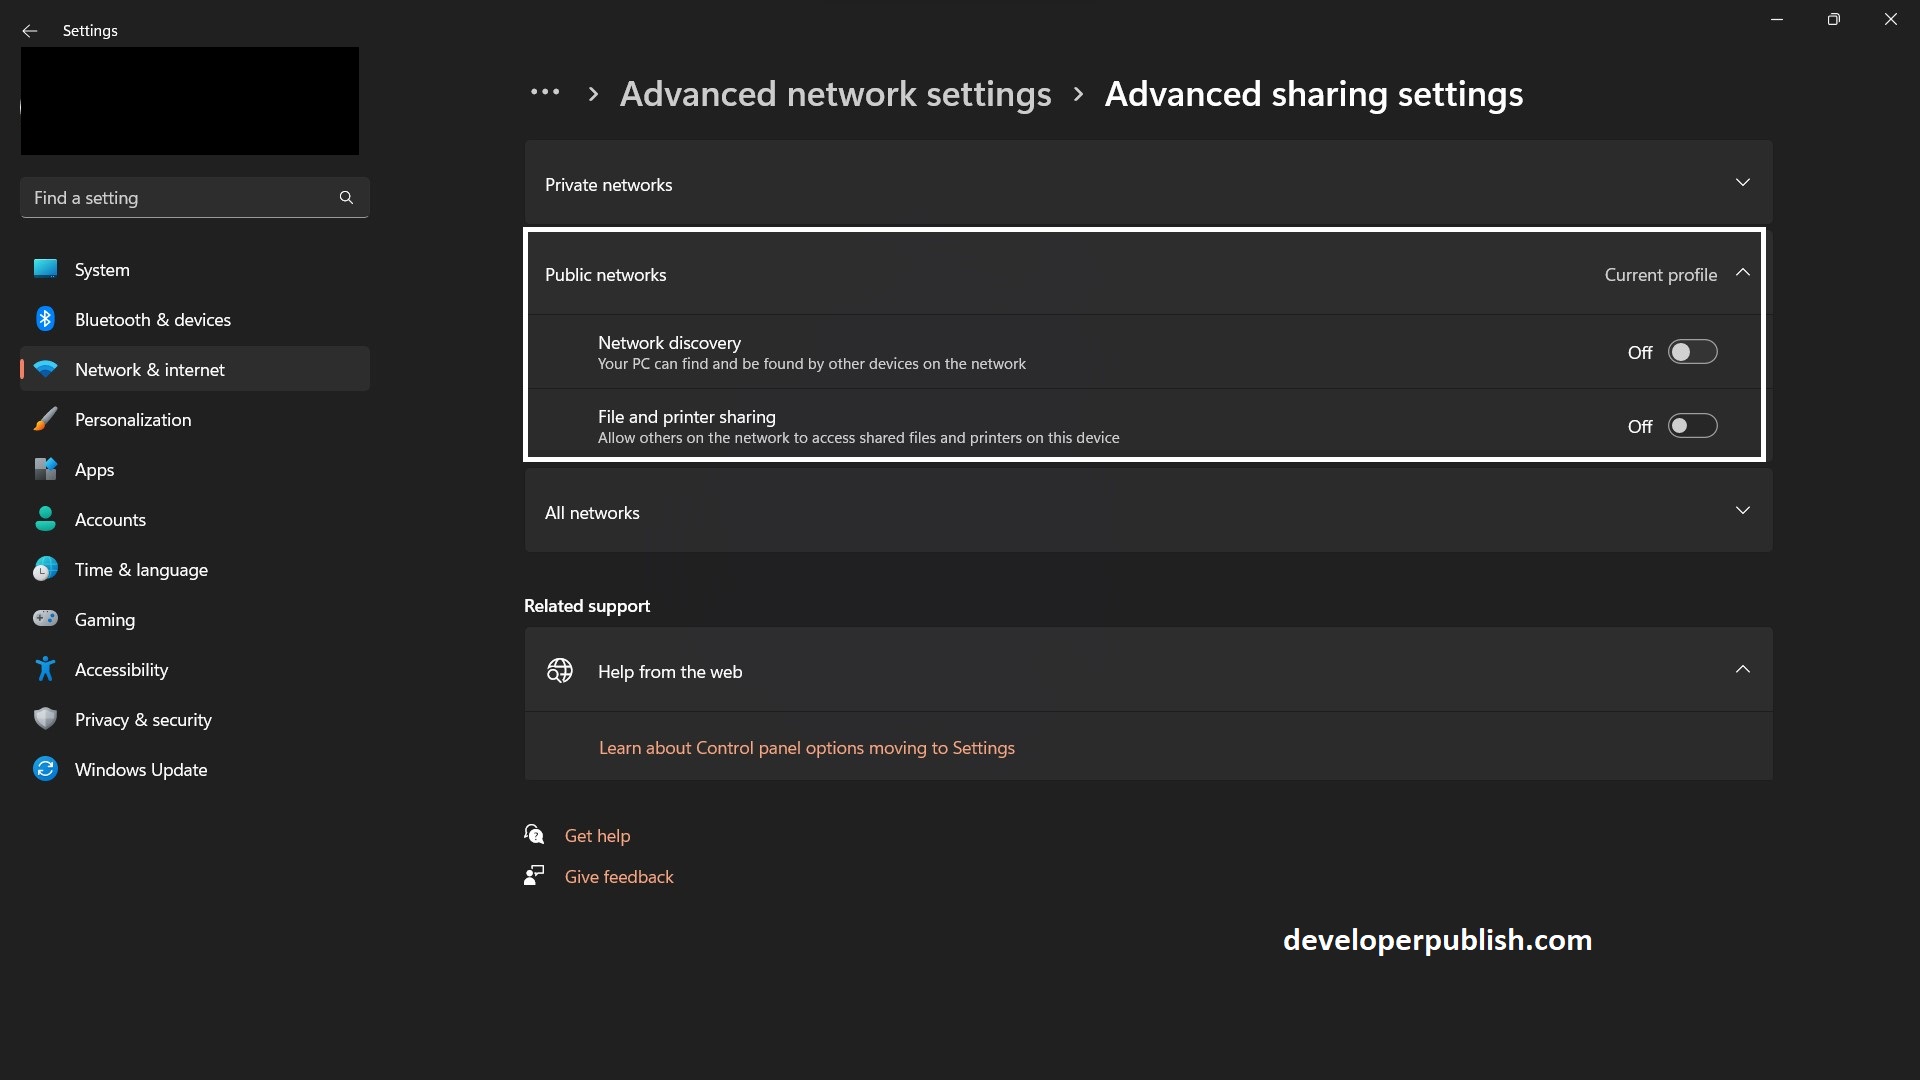Open Accessibility settings
Screen dimensions: 1920x1080
45,668
